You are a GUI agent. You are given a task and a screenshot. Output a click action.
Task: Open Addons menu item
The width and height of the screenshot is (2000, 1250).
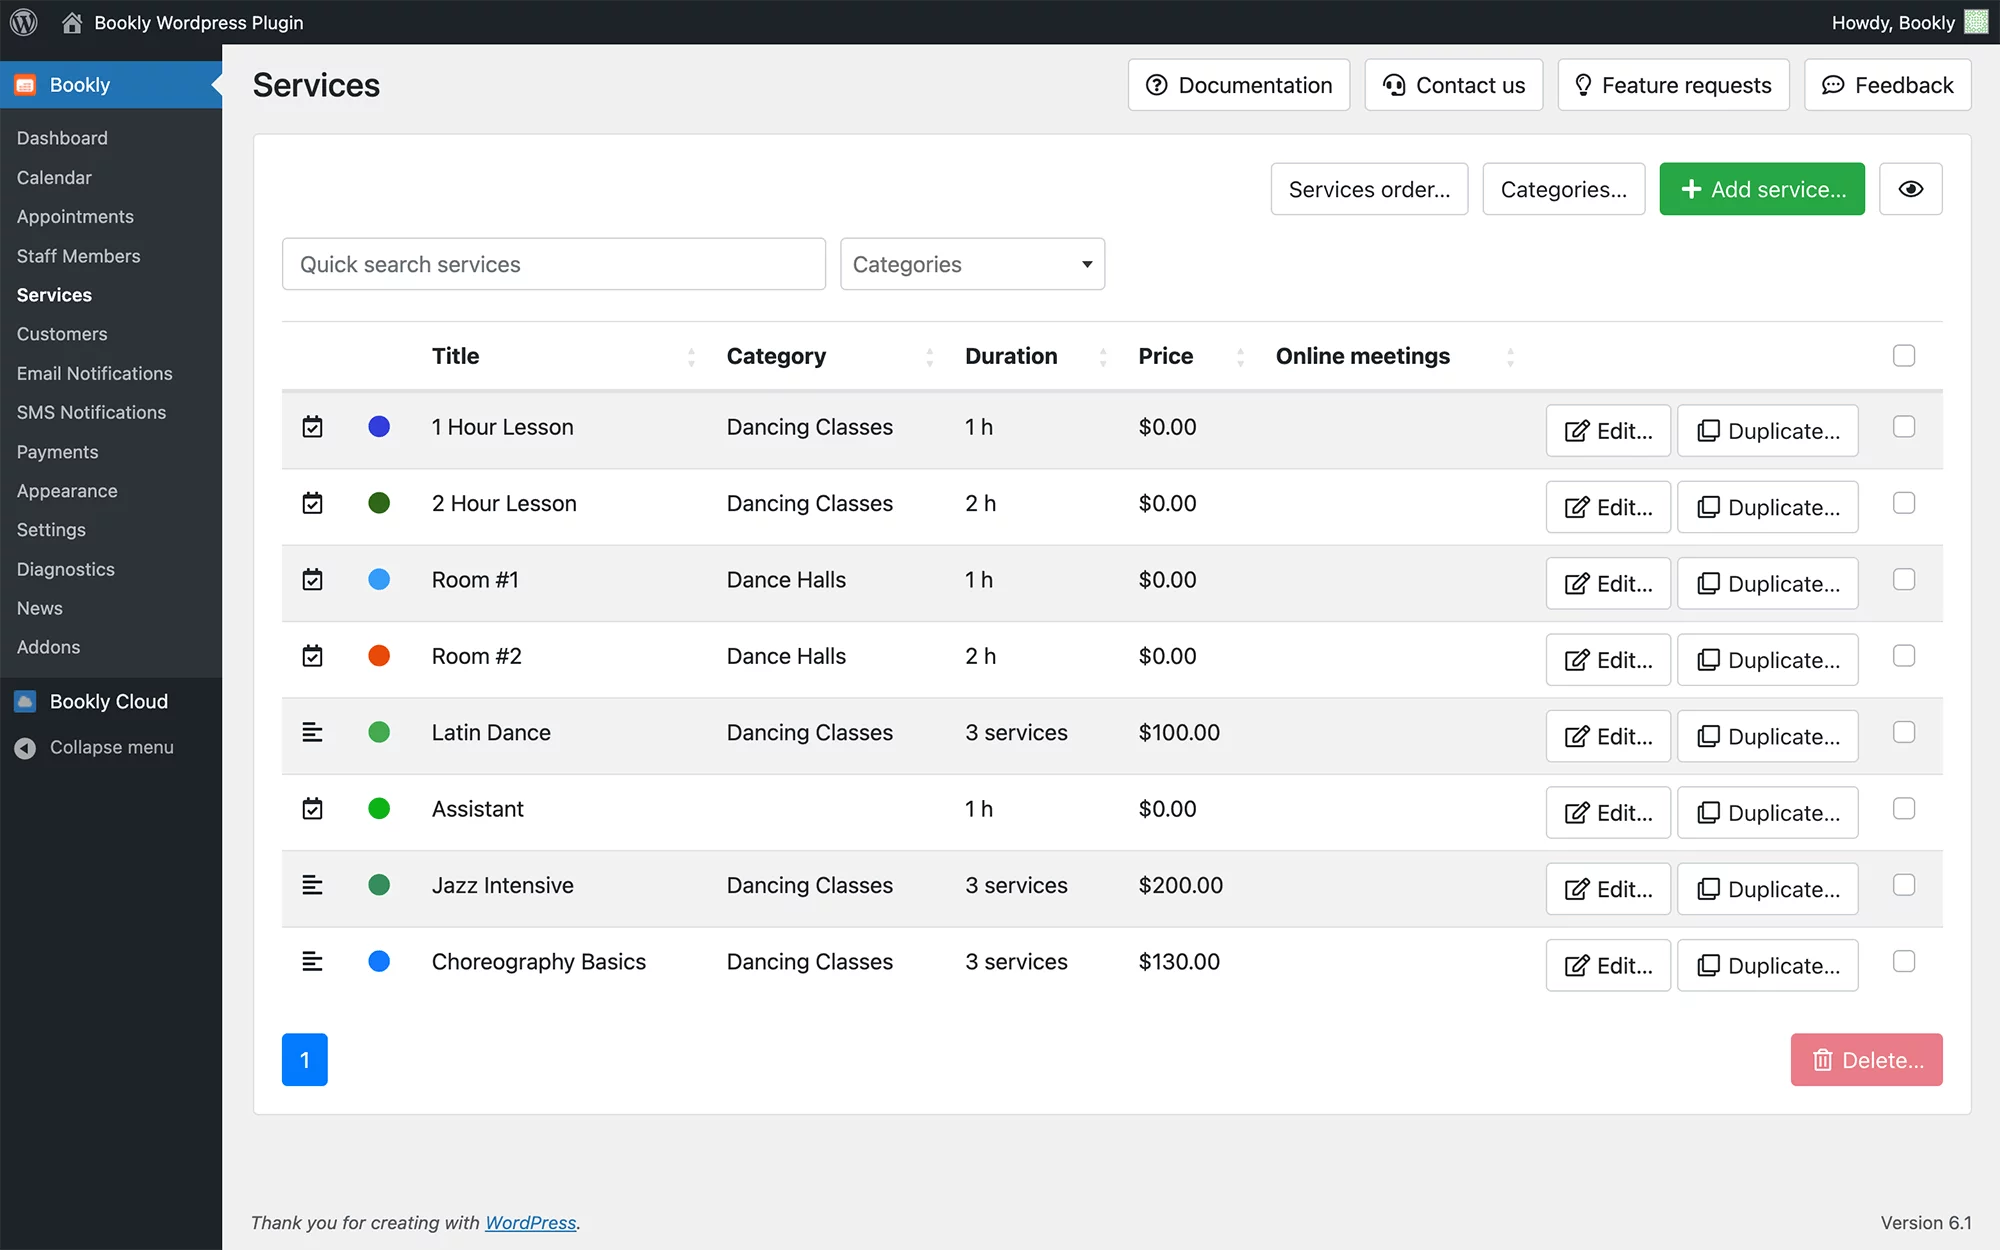(x=48, y=647)
